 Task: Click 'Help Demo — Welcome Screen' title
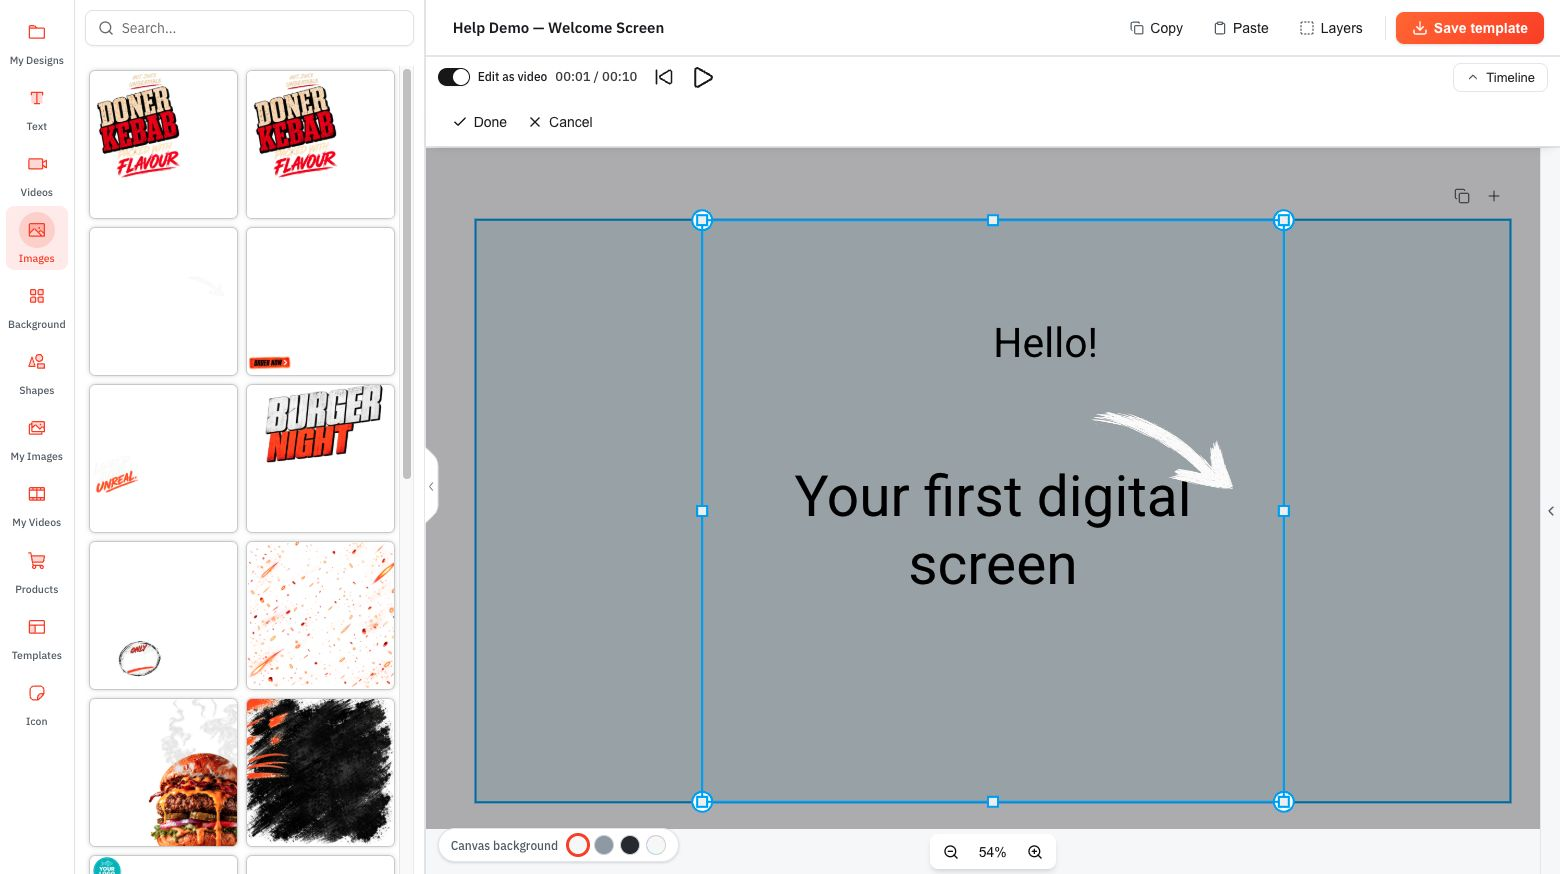[x=558, y=28]
